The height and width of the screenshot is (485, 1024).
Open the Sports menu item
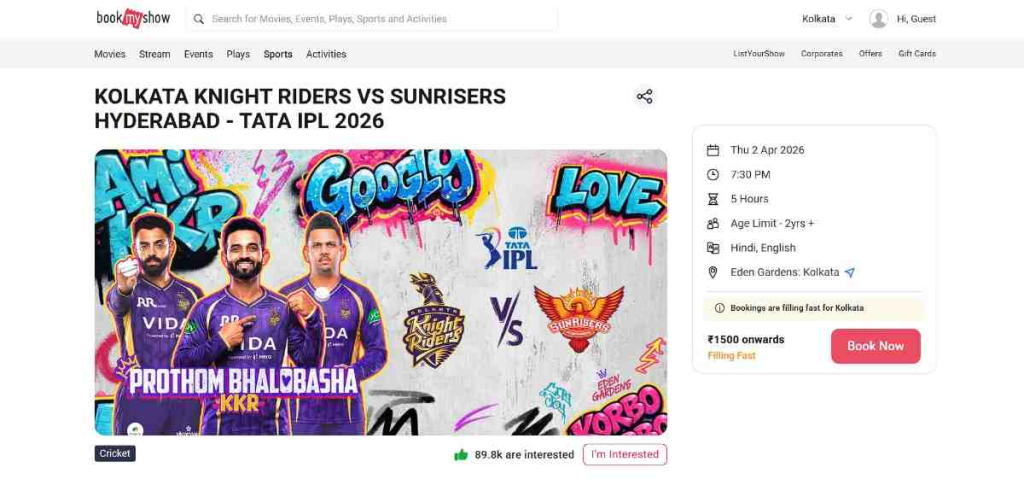(x=278, y=54)
